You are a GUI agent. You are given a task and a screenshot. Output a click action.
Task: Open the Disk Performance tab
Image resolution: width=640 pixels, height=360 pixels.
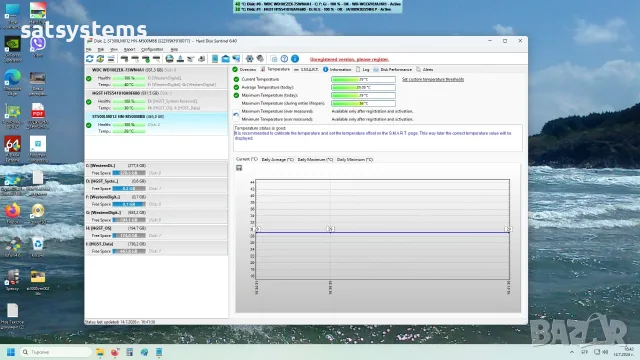click(x=392, y=70)
